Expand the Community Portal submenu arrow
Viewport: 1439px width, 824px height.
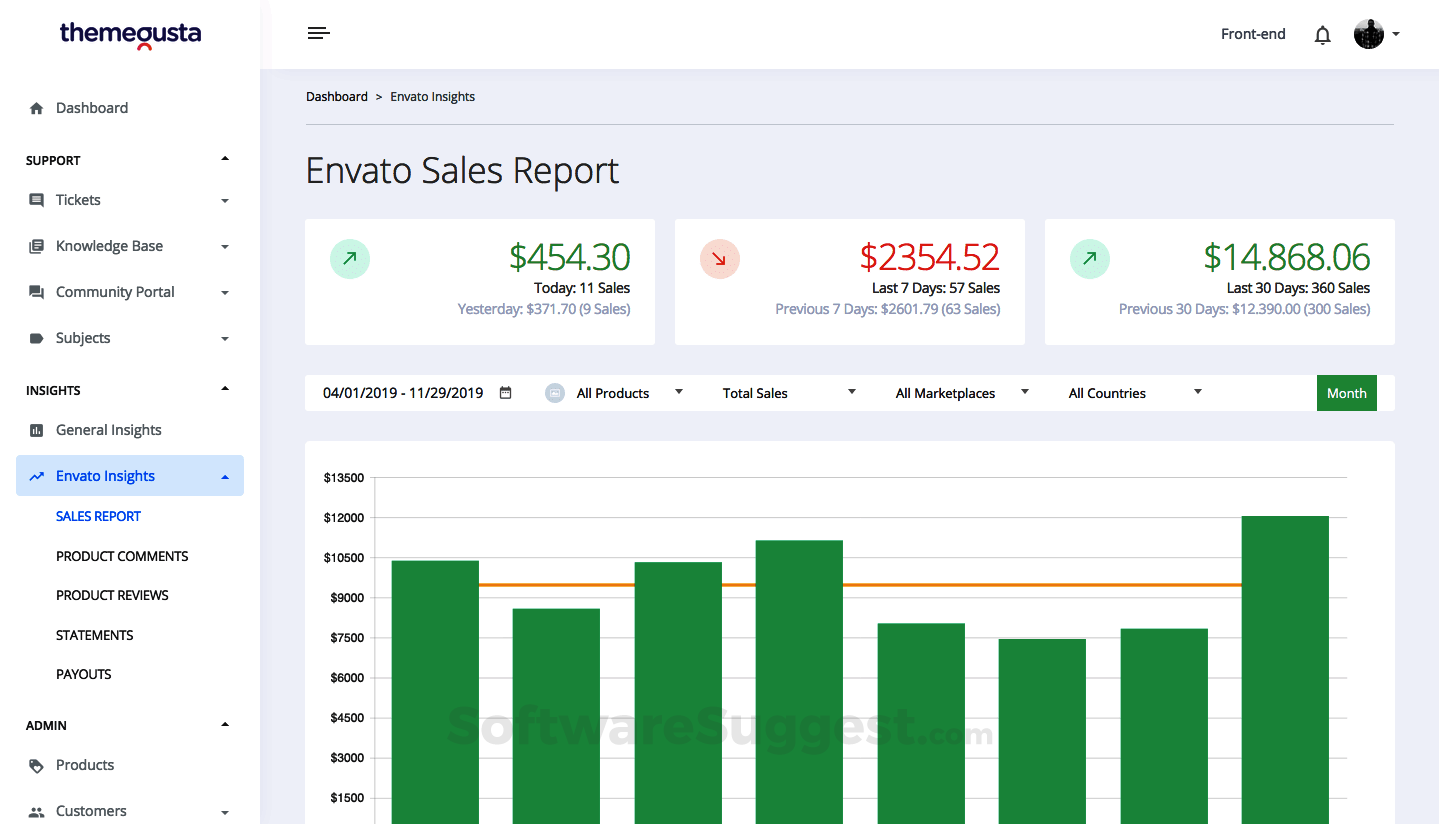[x=225, y=293]
